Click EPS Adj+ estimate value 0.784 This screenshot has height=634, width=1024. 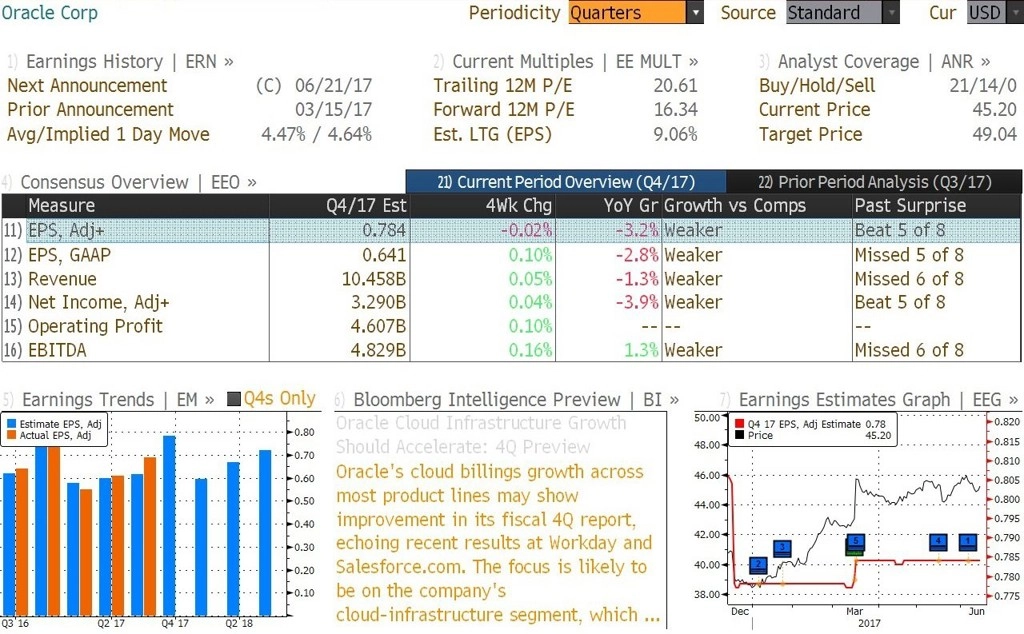pyautogui.click(x=384, y=230)
